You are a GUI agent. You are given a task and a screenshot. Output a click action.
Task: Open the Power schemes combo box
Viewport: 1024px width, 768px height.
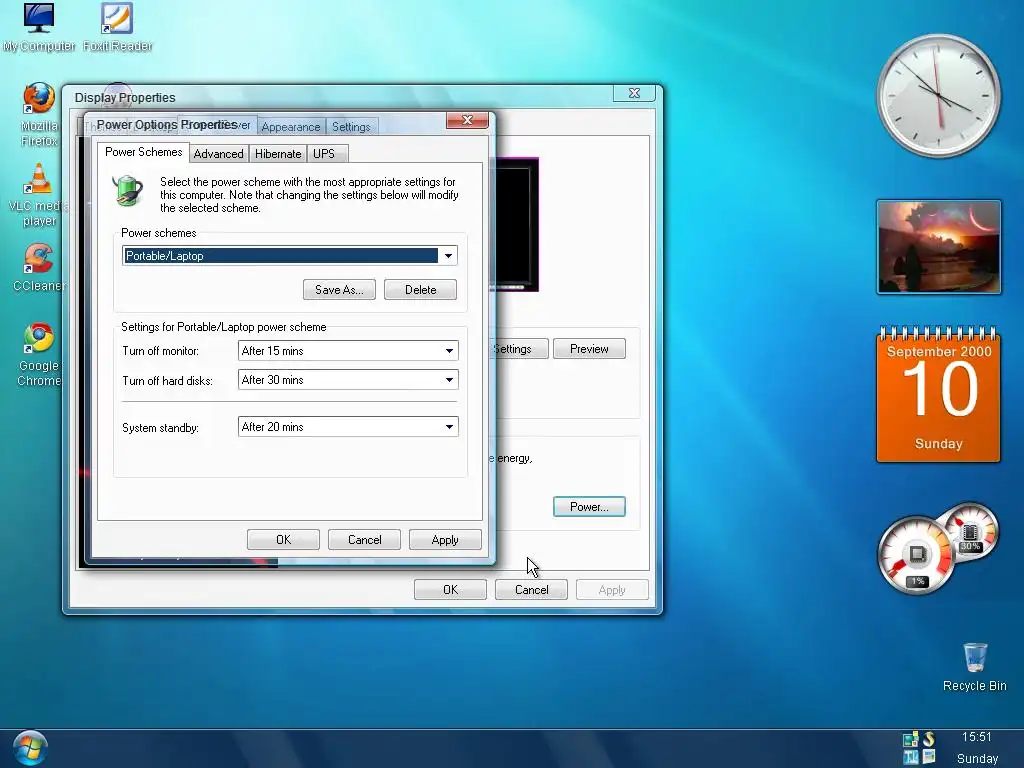289,255
